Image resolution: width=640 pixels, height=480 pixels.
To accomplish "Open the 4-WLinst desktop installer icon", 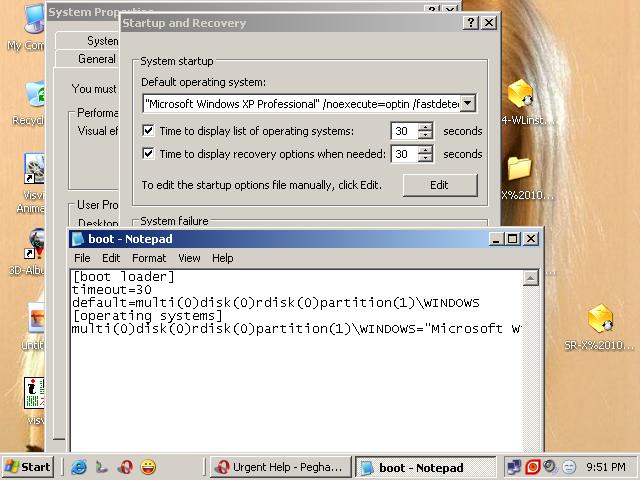I will [x=520, y=96].
